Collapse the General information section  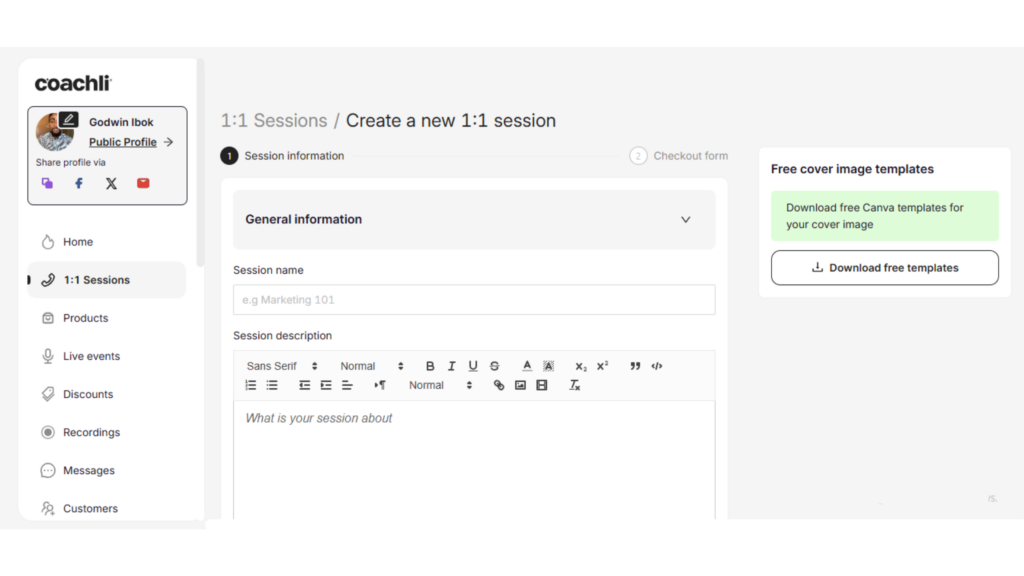[685, 219]
